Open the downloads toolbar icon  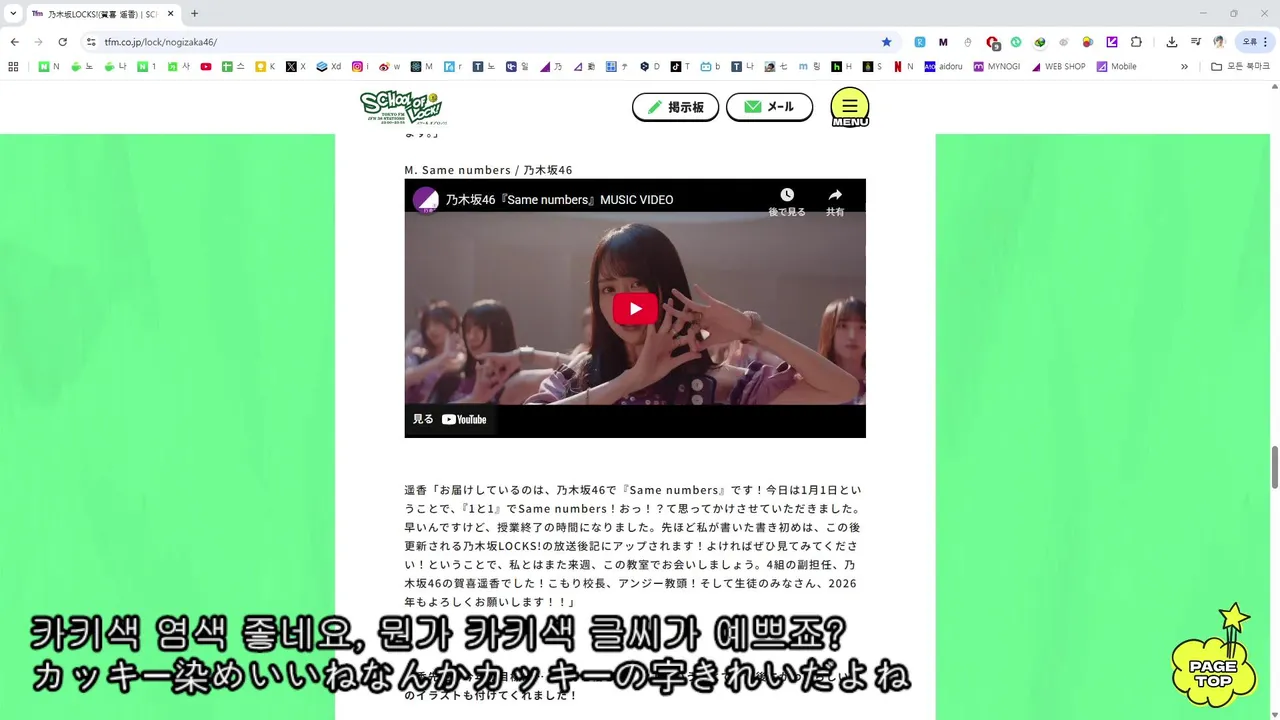tap(1171, 42)
